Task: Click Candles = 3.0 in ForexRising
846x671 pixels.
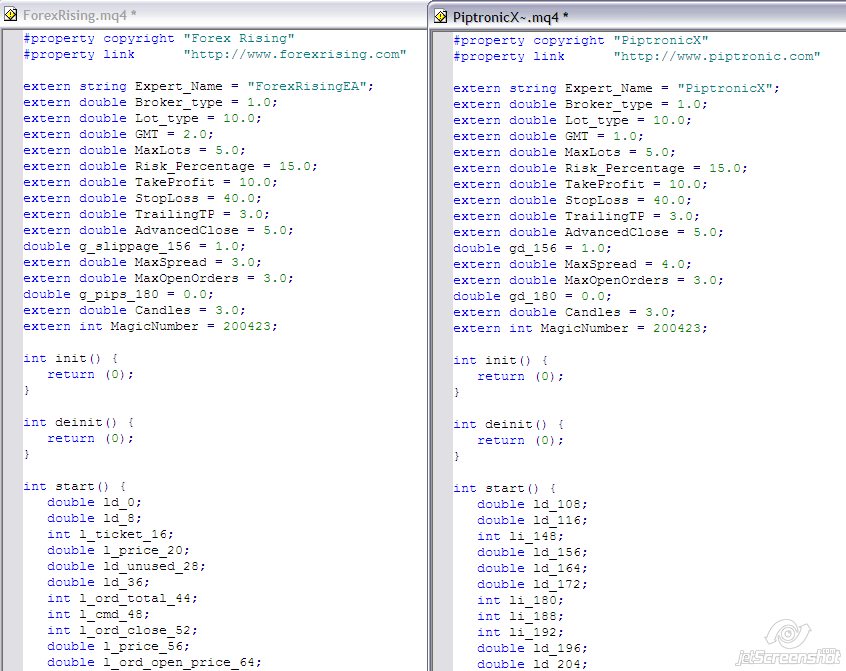Action: 134,311
